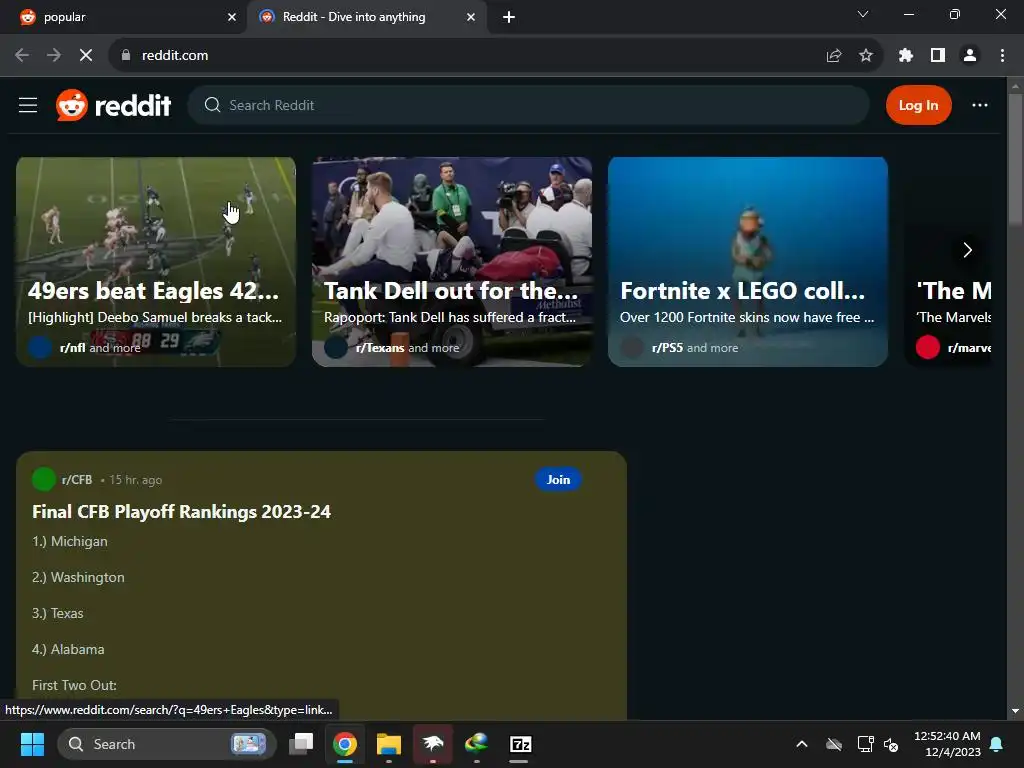
Task: Click the '2.) Washington' text
Action: click(78, 577)
